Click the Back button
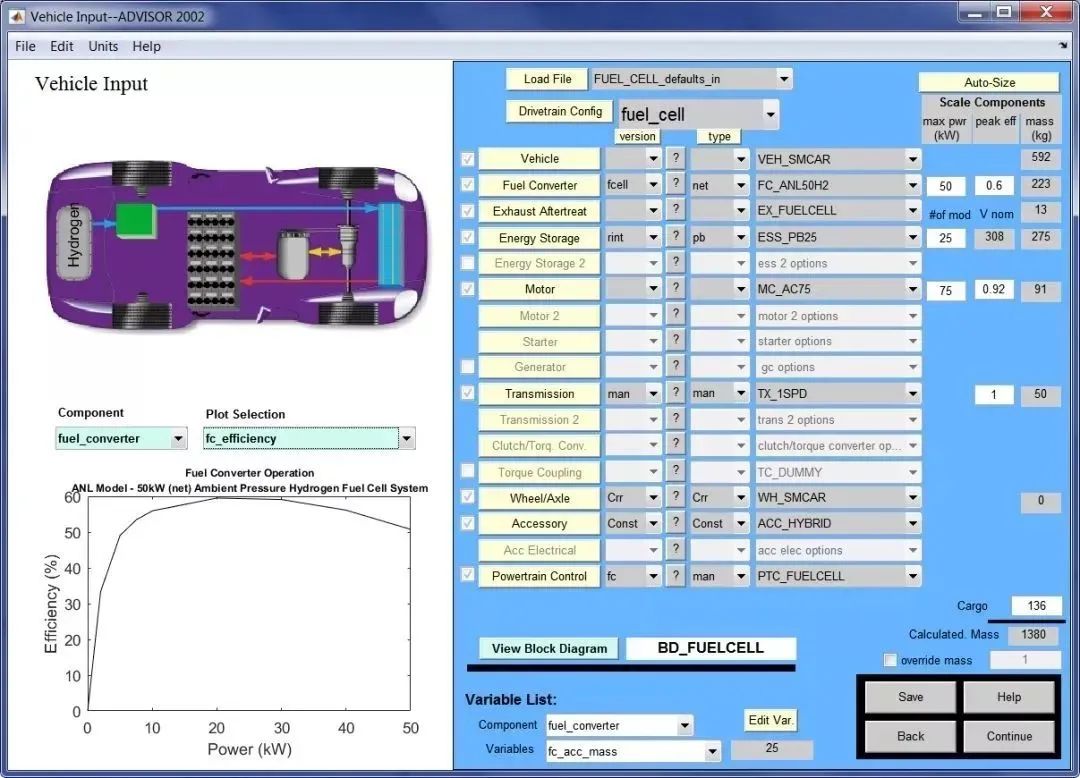Viewport: 1080px width, 778px height. [911, 736]
